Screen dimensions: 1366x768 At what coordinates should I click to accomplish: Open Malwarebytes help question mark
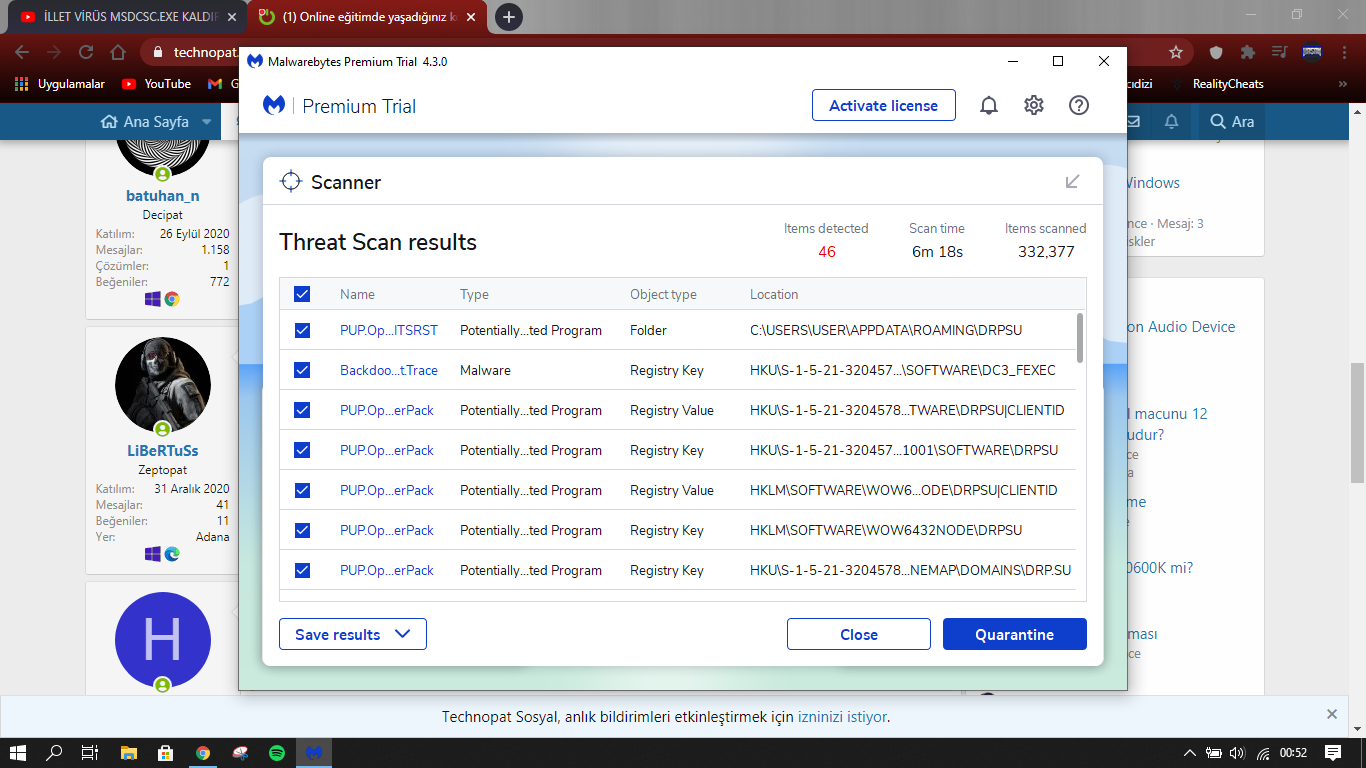(1079, 105)
